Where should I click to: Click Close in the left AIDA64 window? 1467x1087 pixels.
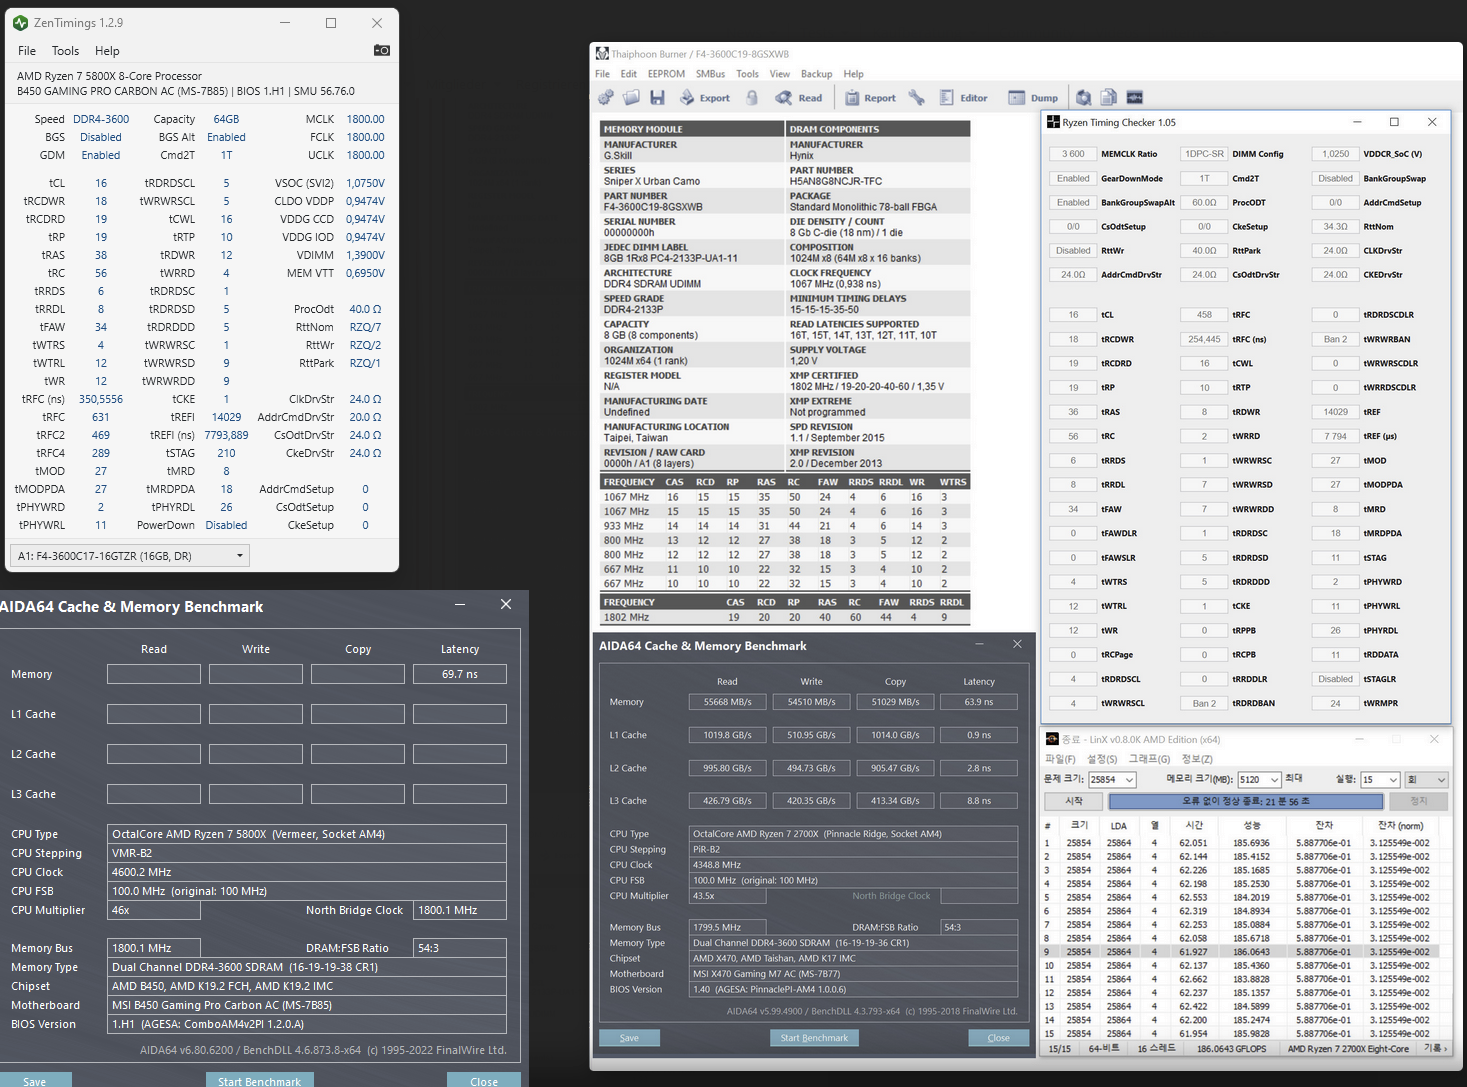pyautogui.click(x=484, y=1081)
